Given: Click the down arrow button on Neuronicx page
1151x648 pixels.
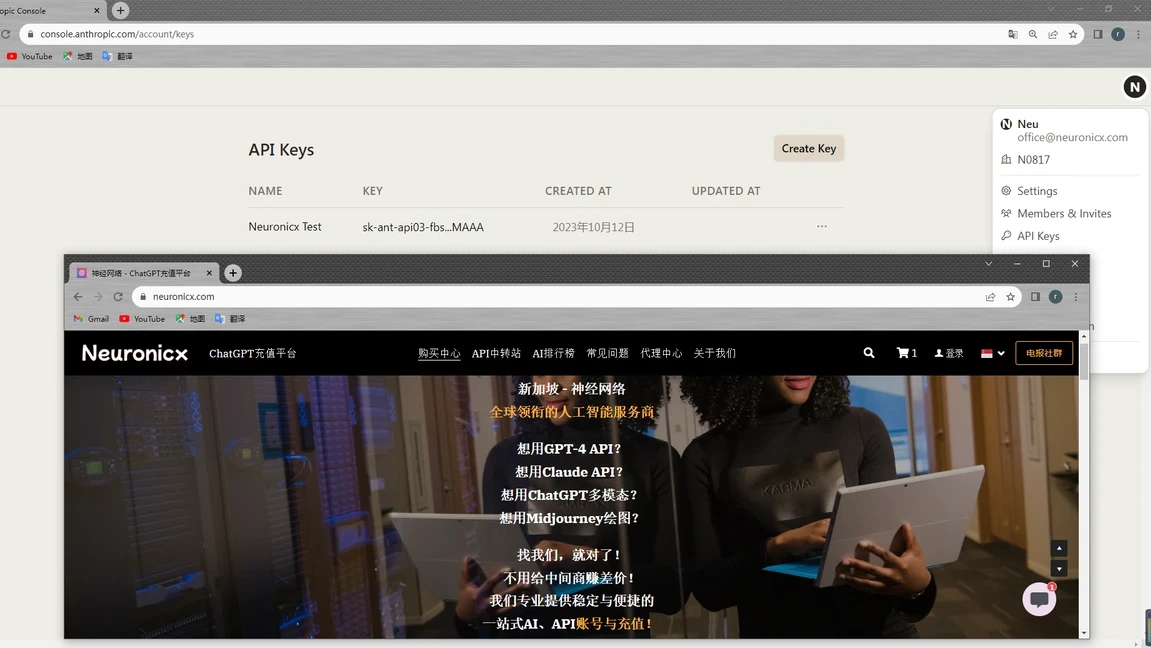Looking at the screenshot, I should (1059, 569).
